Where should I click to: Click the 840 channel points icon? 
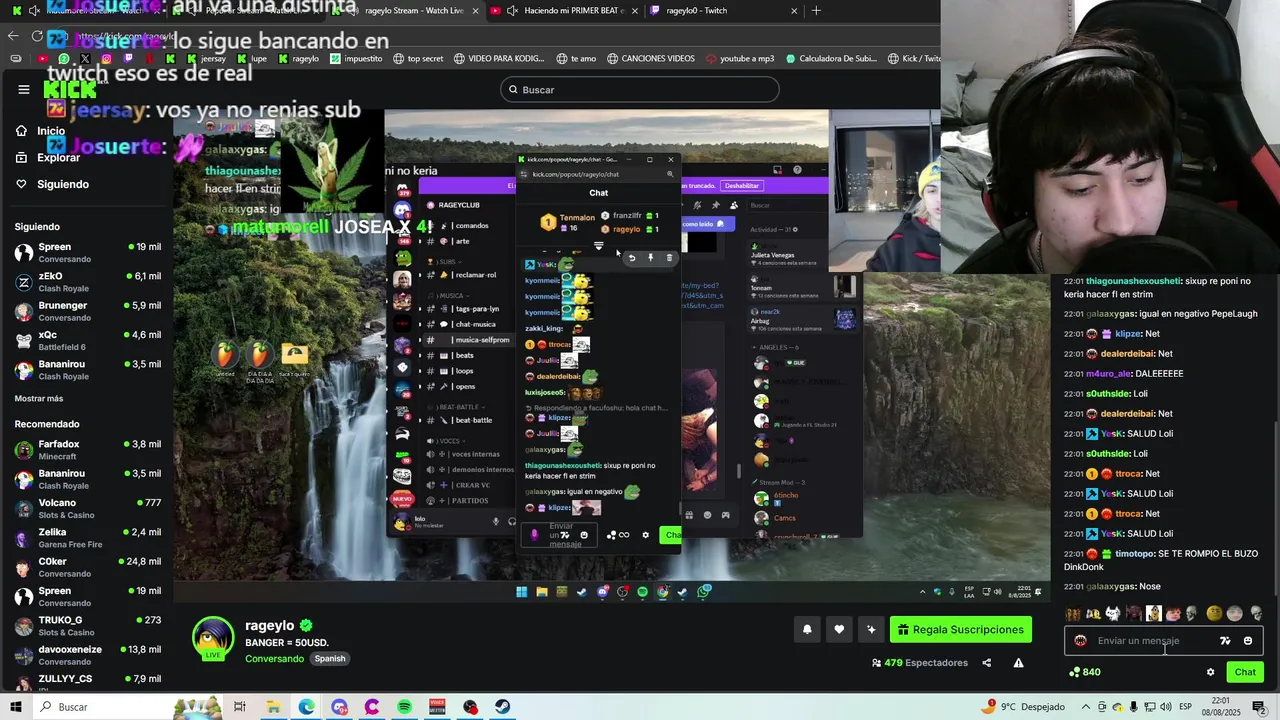[1074, 672]
